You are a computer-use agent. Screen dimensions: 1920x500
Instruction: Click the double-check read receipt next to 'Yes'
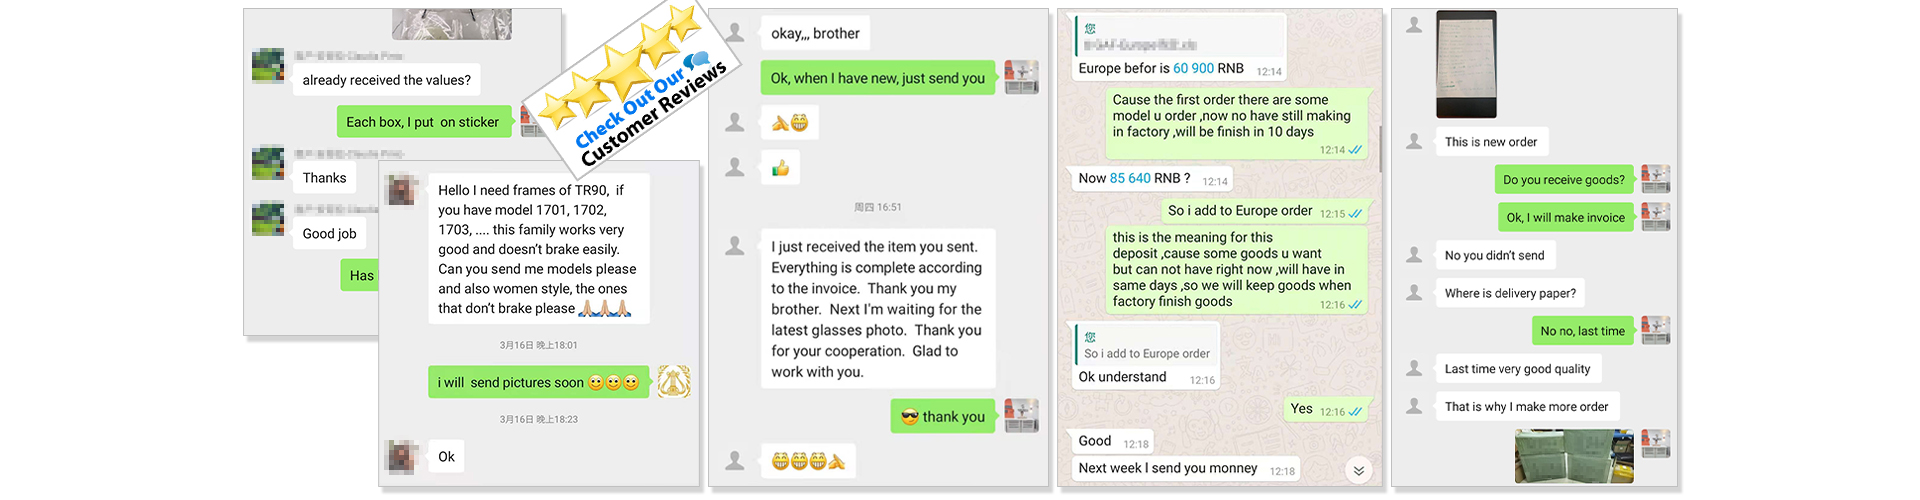click(x=1355, y=411)
